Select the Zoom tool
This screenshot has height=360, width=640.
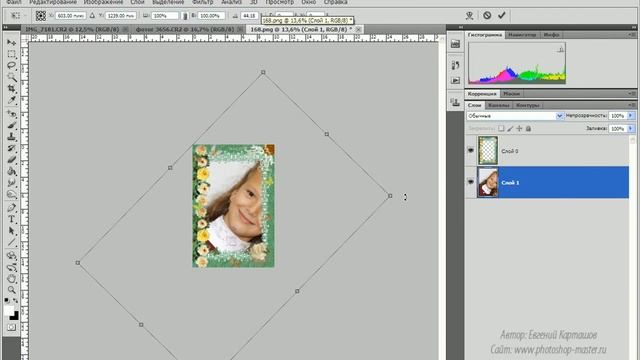coord(11,290)
